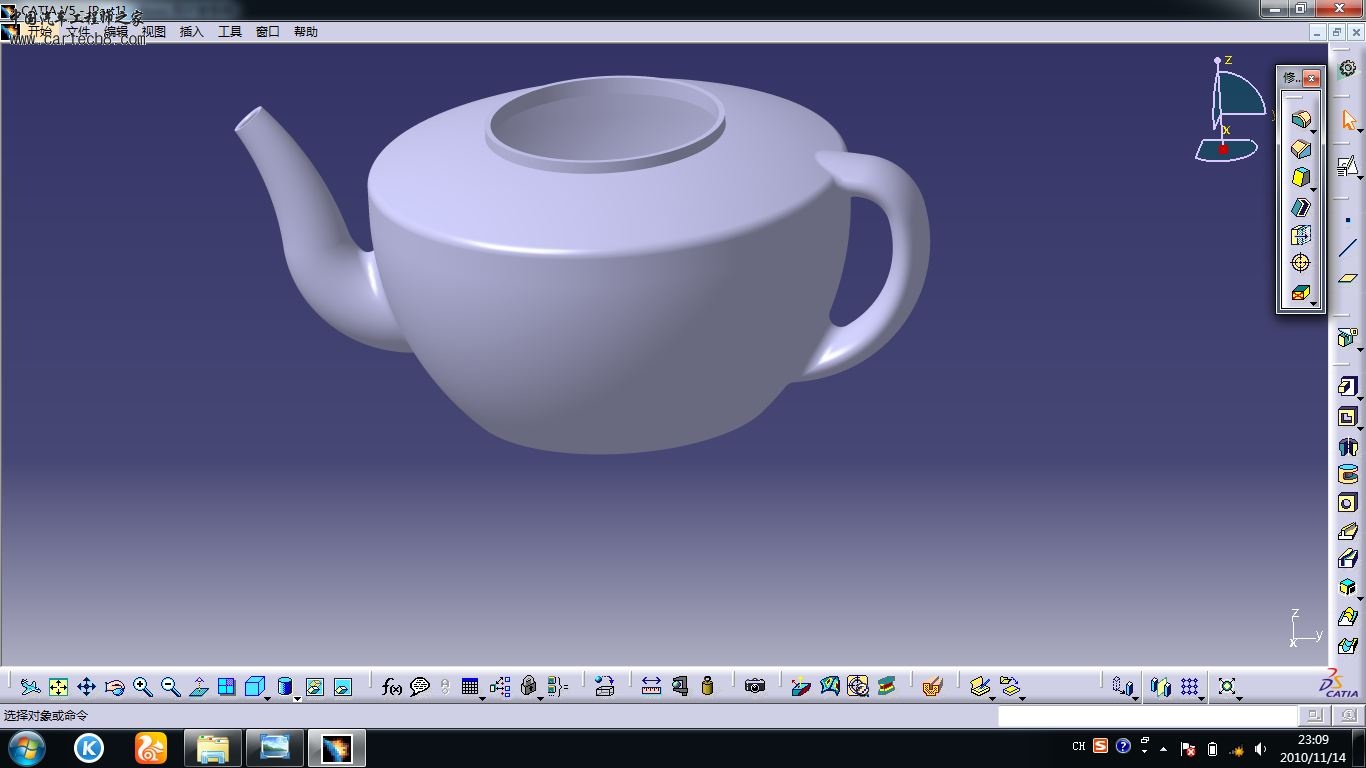Expand the isometric view cube dropdown

[269, 697]
